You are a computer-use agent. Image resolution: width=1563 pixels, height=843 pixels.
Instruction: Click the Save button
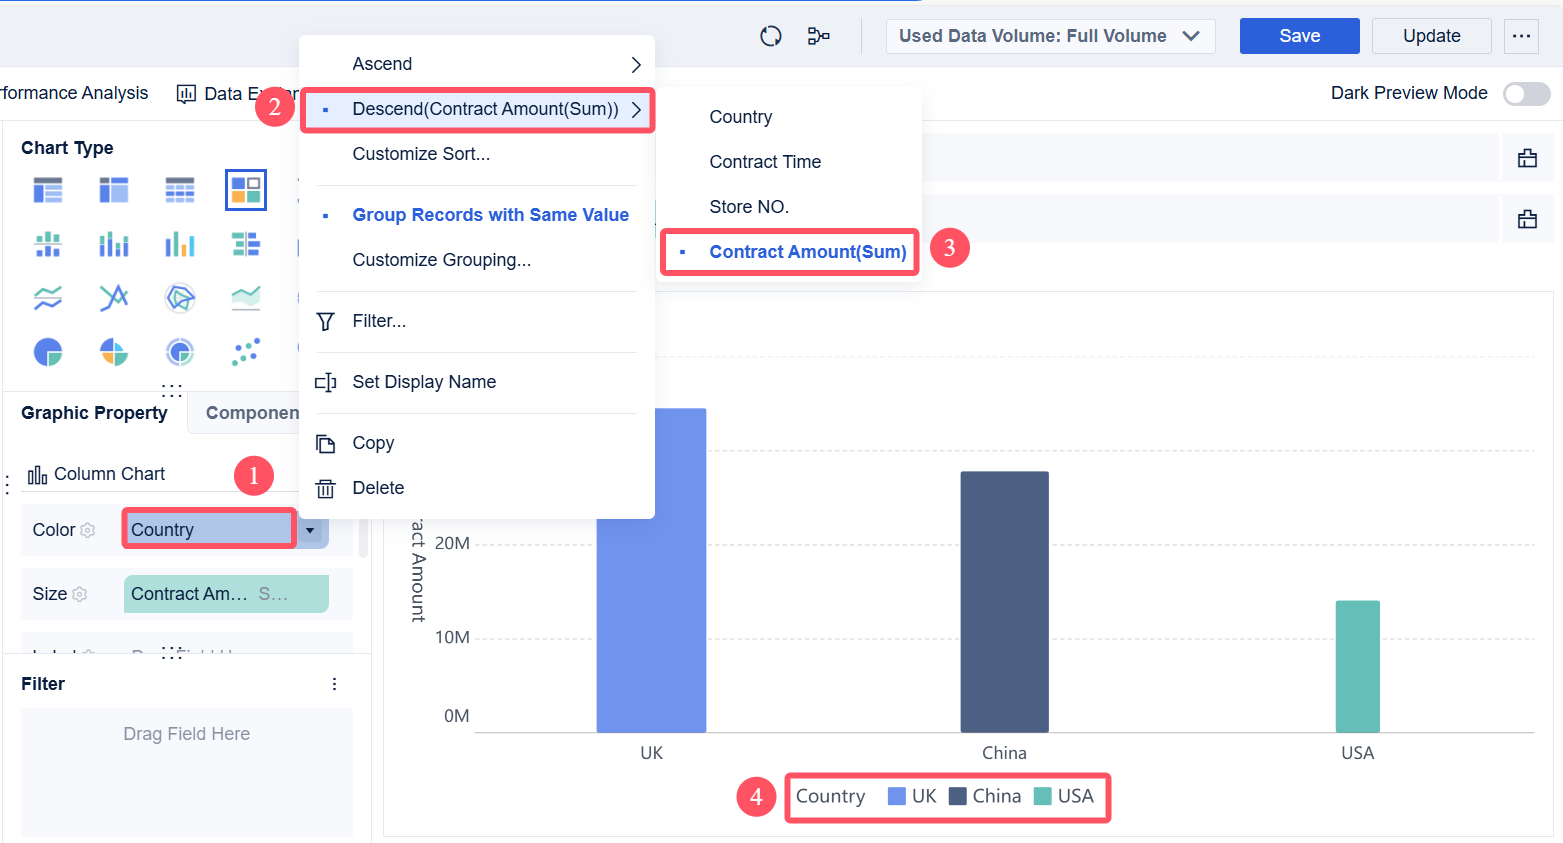point(1300,36)
